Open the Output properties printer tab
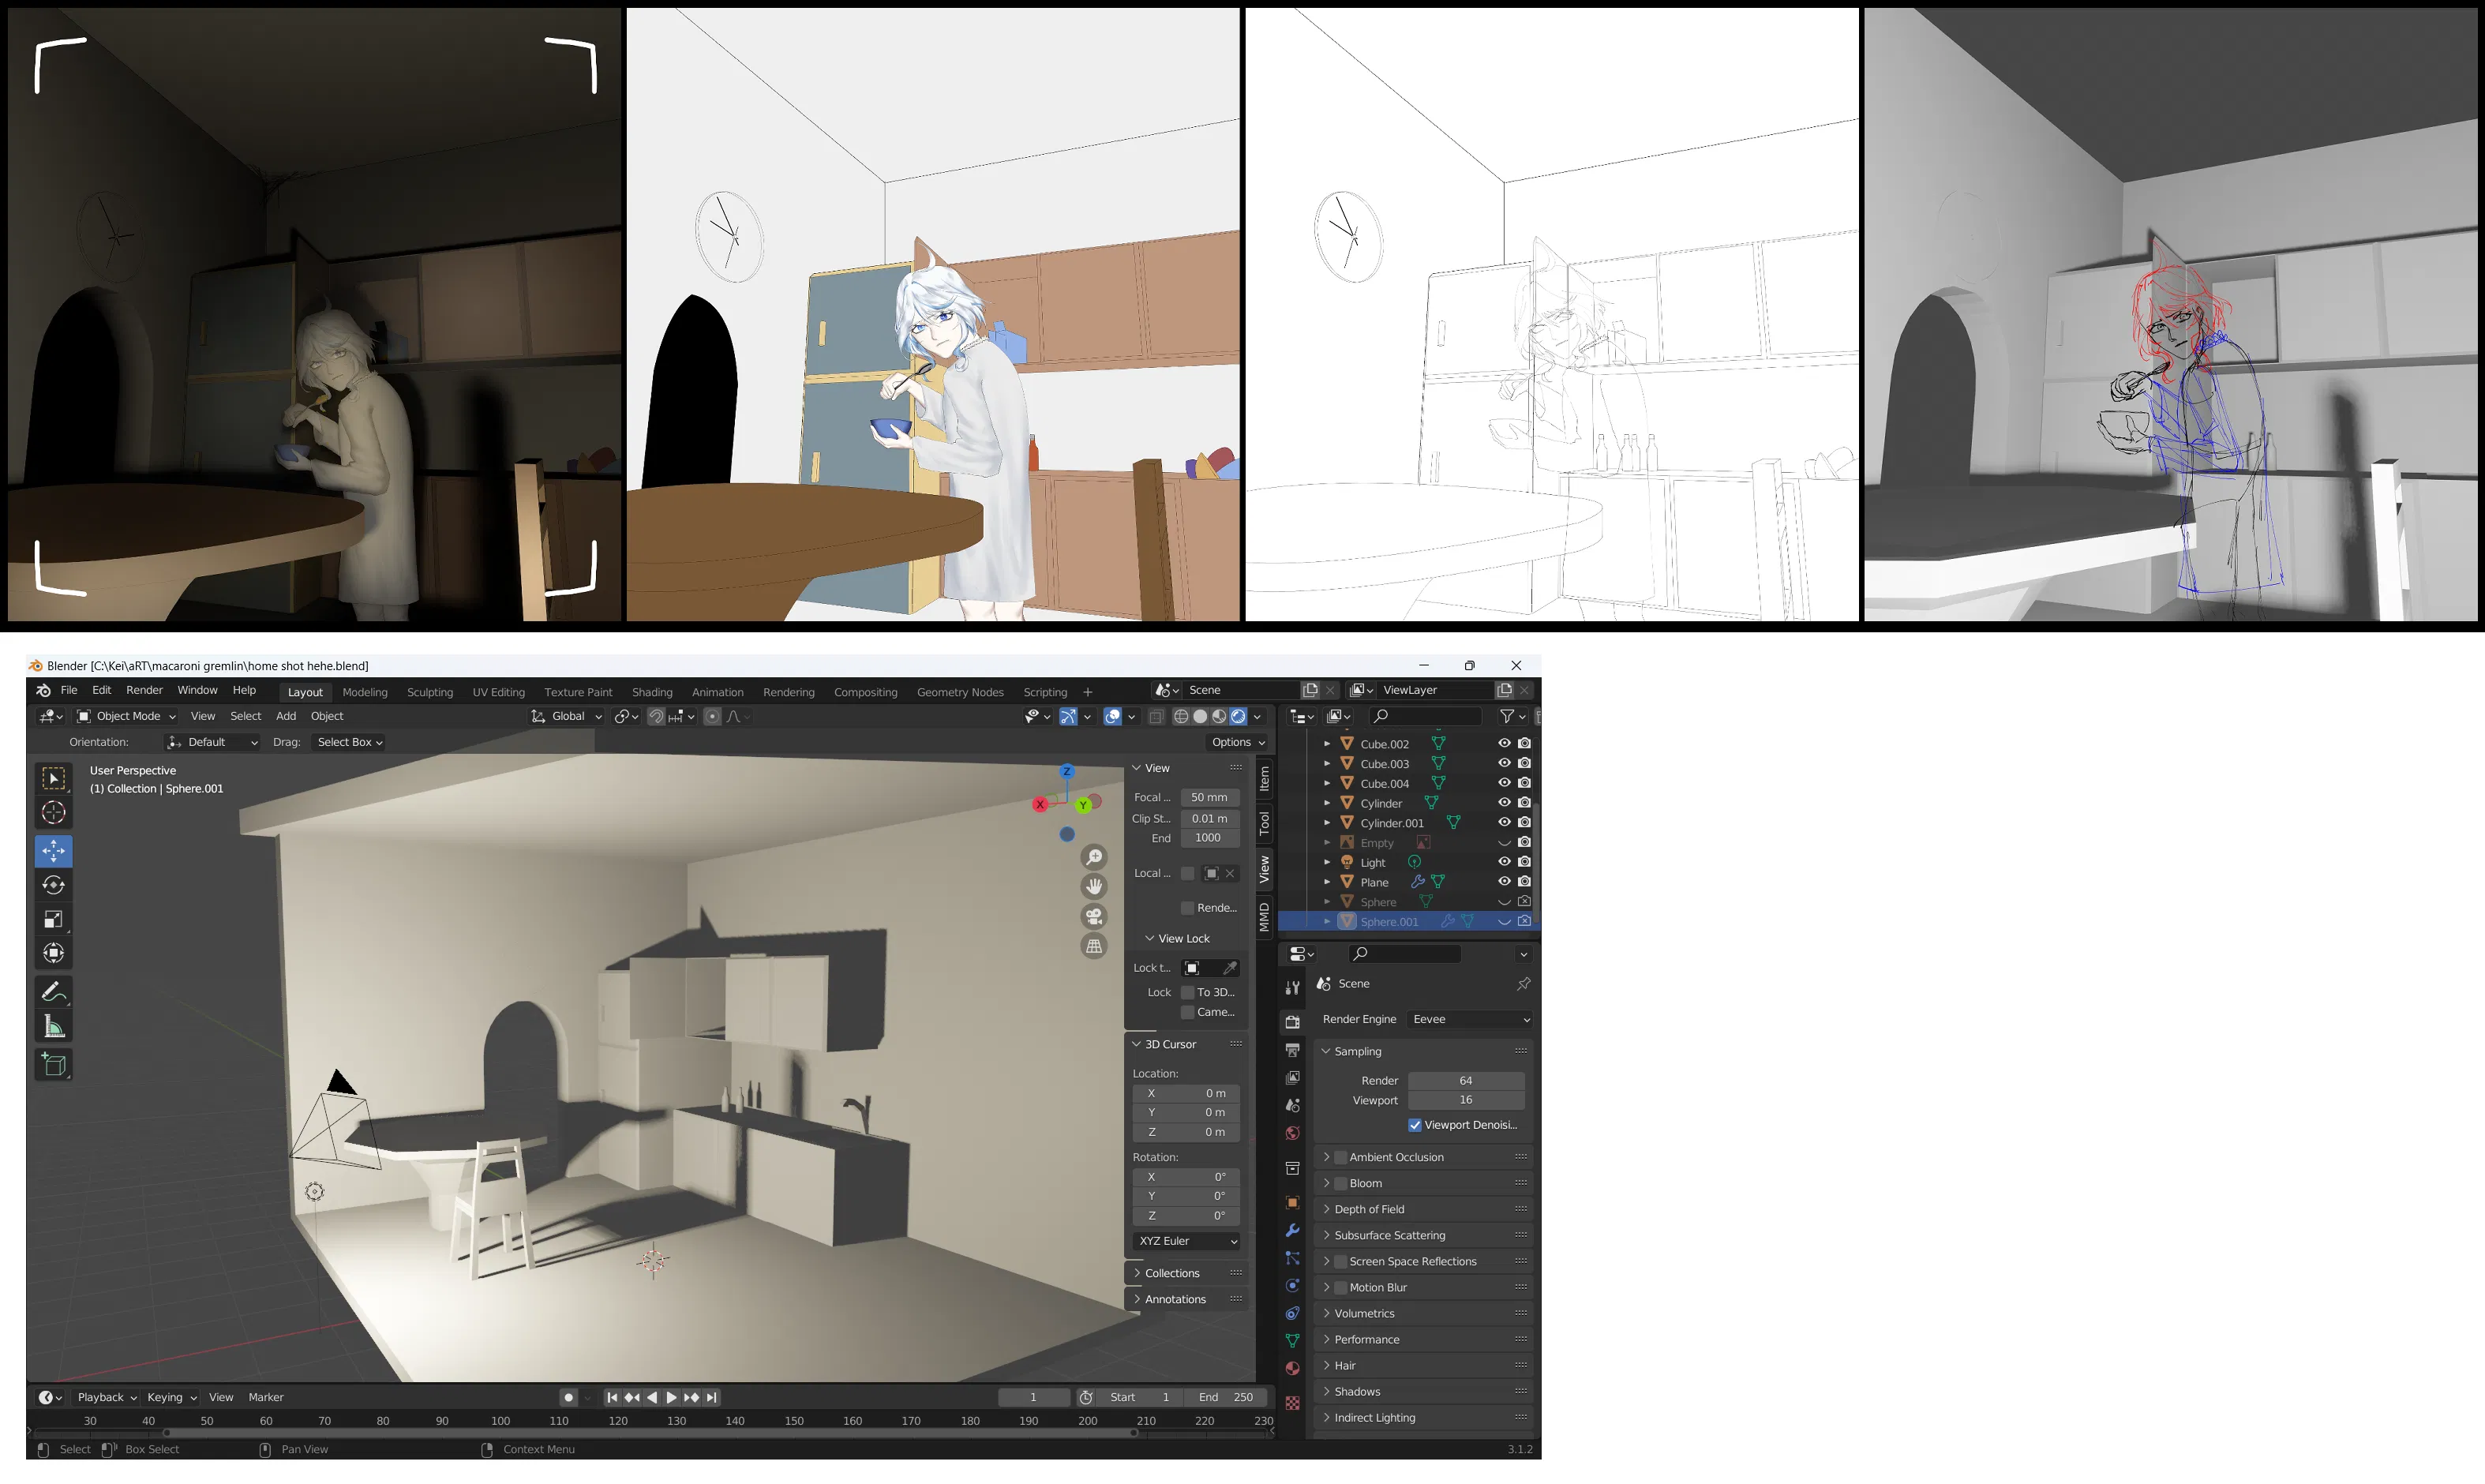The width and height of the screenshot is (2485, 1484). 1292,1050
